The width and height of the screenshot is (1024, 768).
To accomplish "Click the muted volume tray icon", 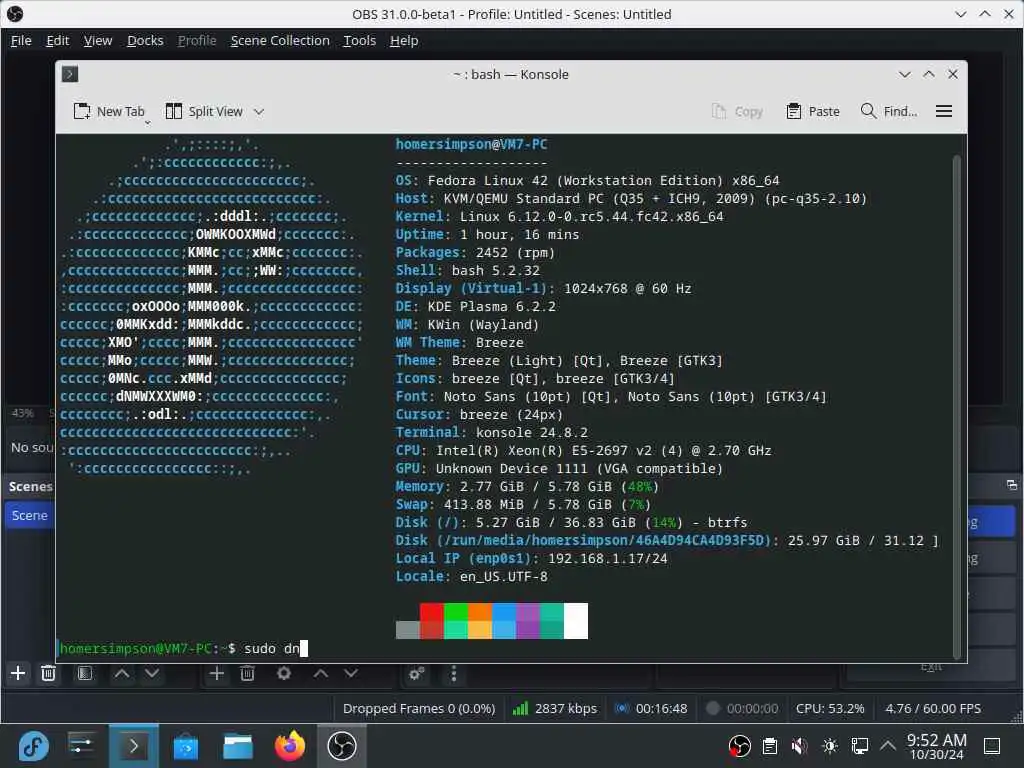I will (x=799, y=746).
